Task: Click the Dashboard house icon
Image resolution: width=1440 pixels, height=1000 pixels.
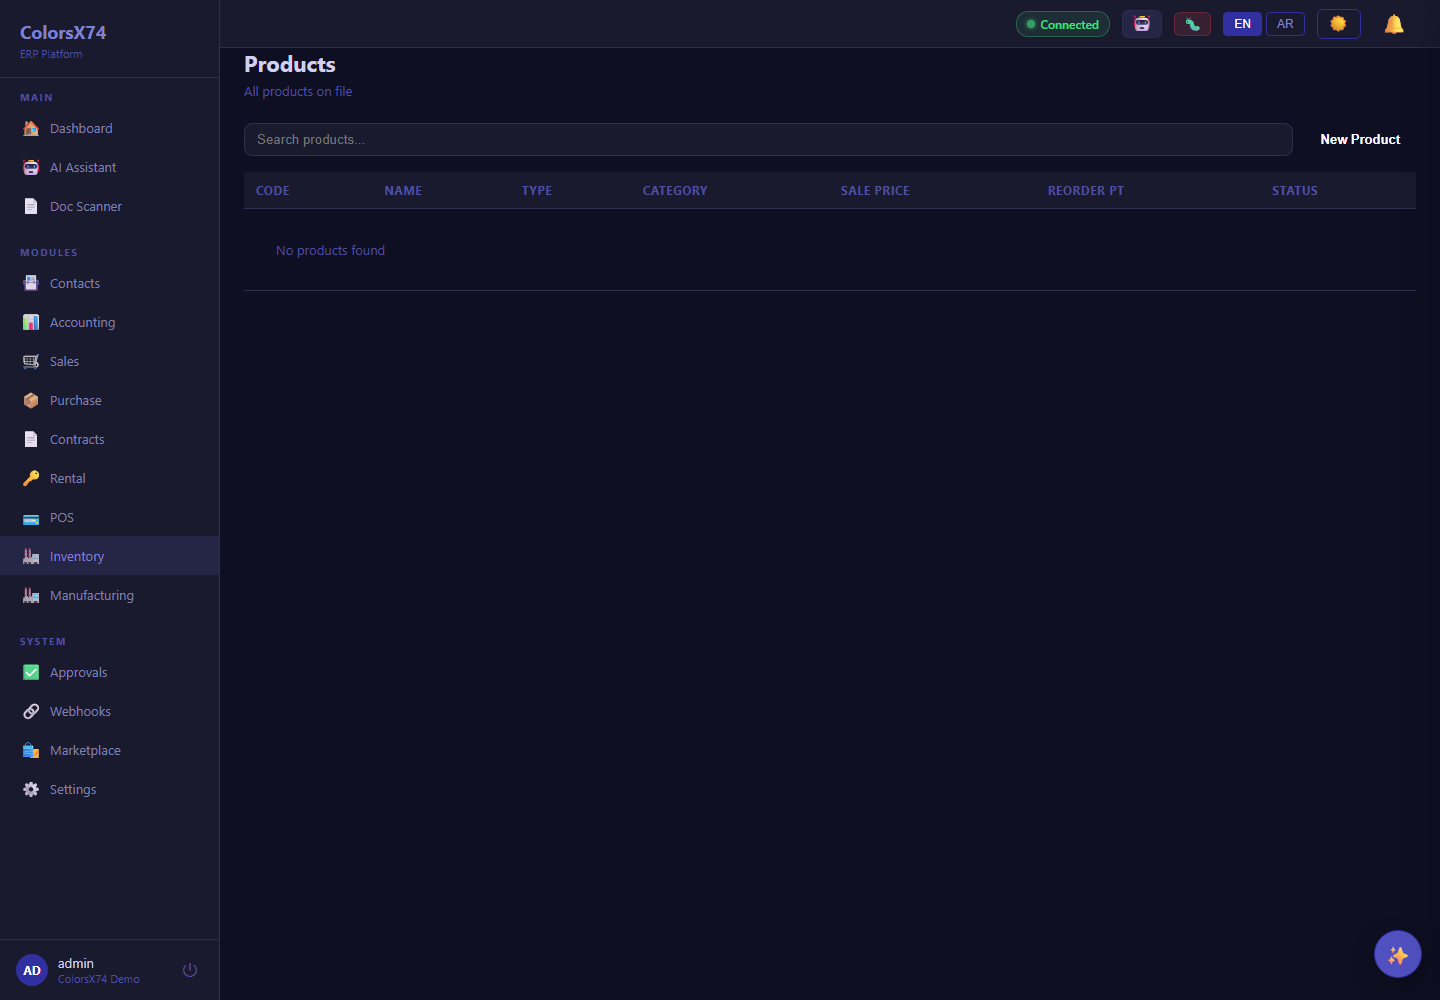Action: 31,128
